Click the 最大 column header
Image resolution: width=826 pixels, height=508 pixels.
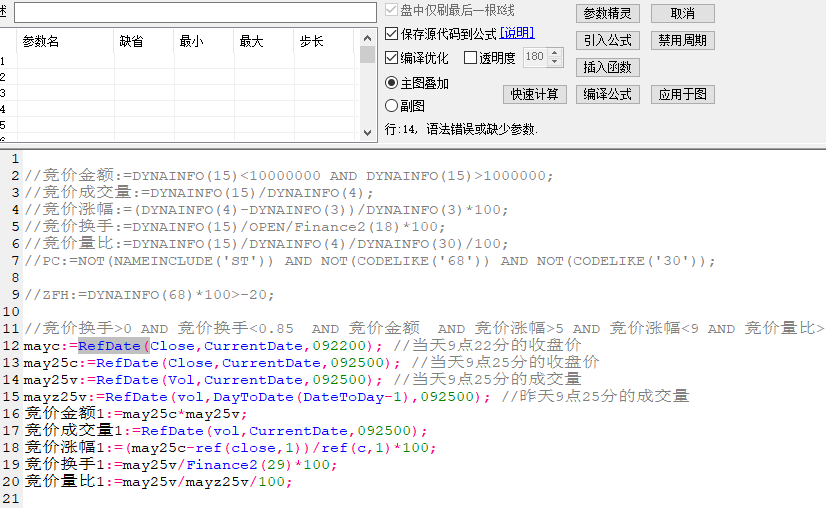tap(263, 41)
